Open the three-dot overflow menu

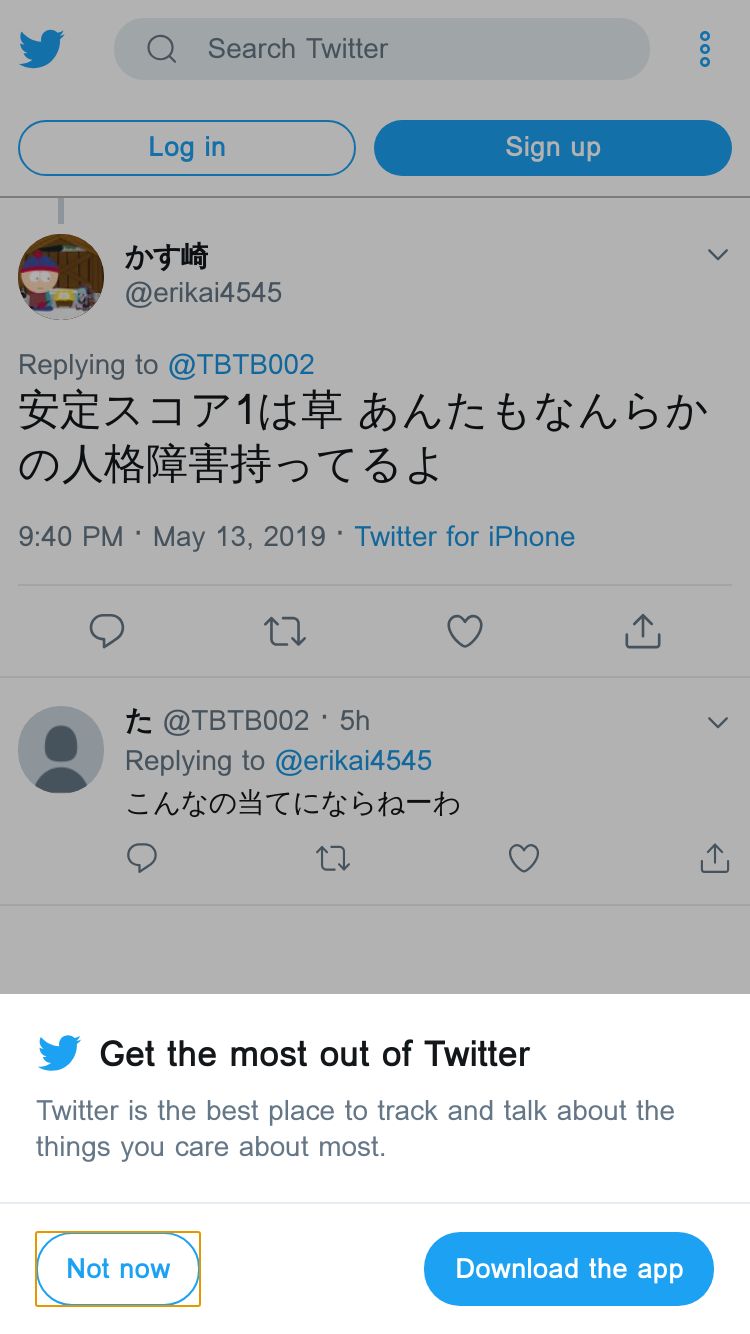(x=705, y=49)
